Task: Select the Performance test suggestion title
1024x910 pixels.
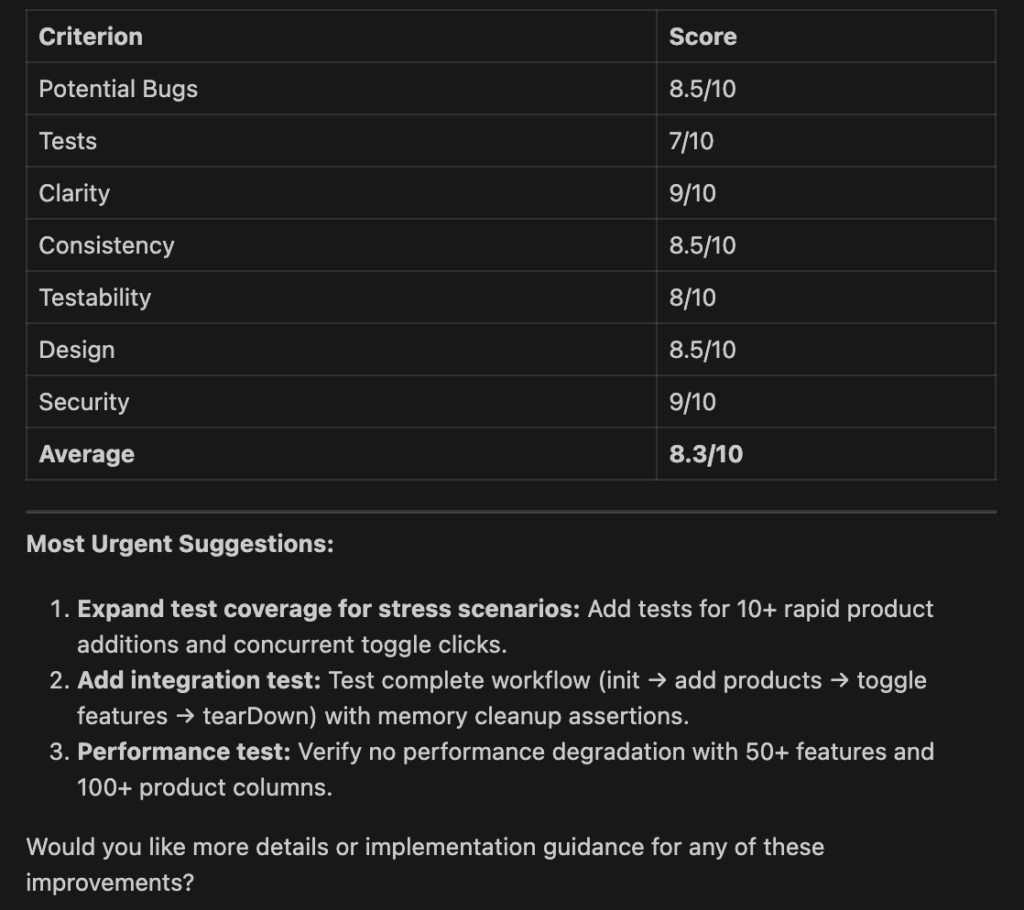Action: [184, 752]
